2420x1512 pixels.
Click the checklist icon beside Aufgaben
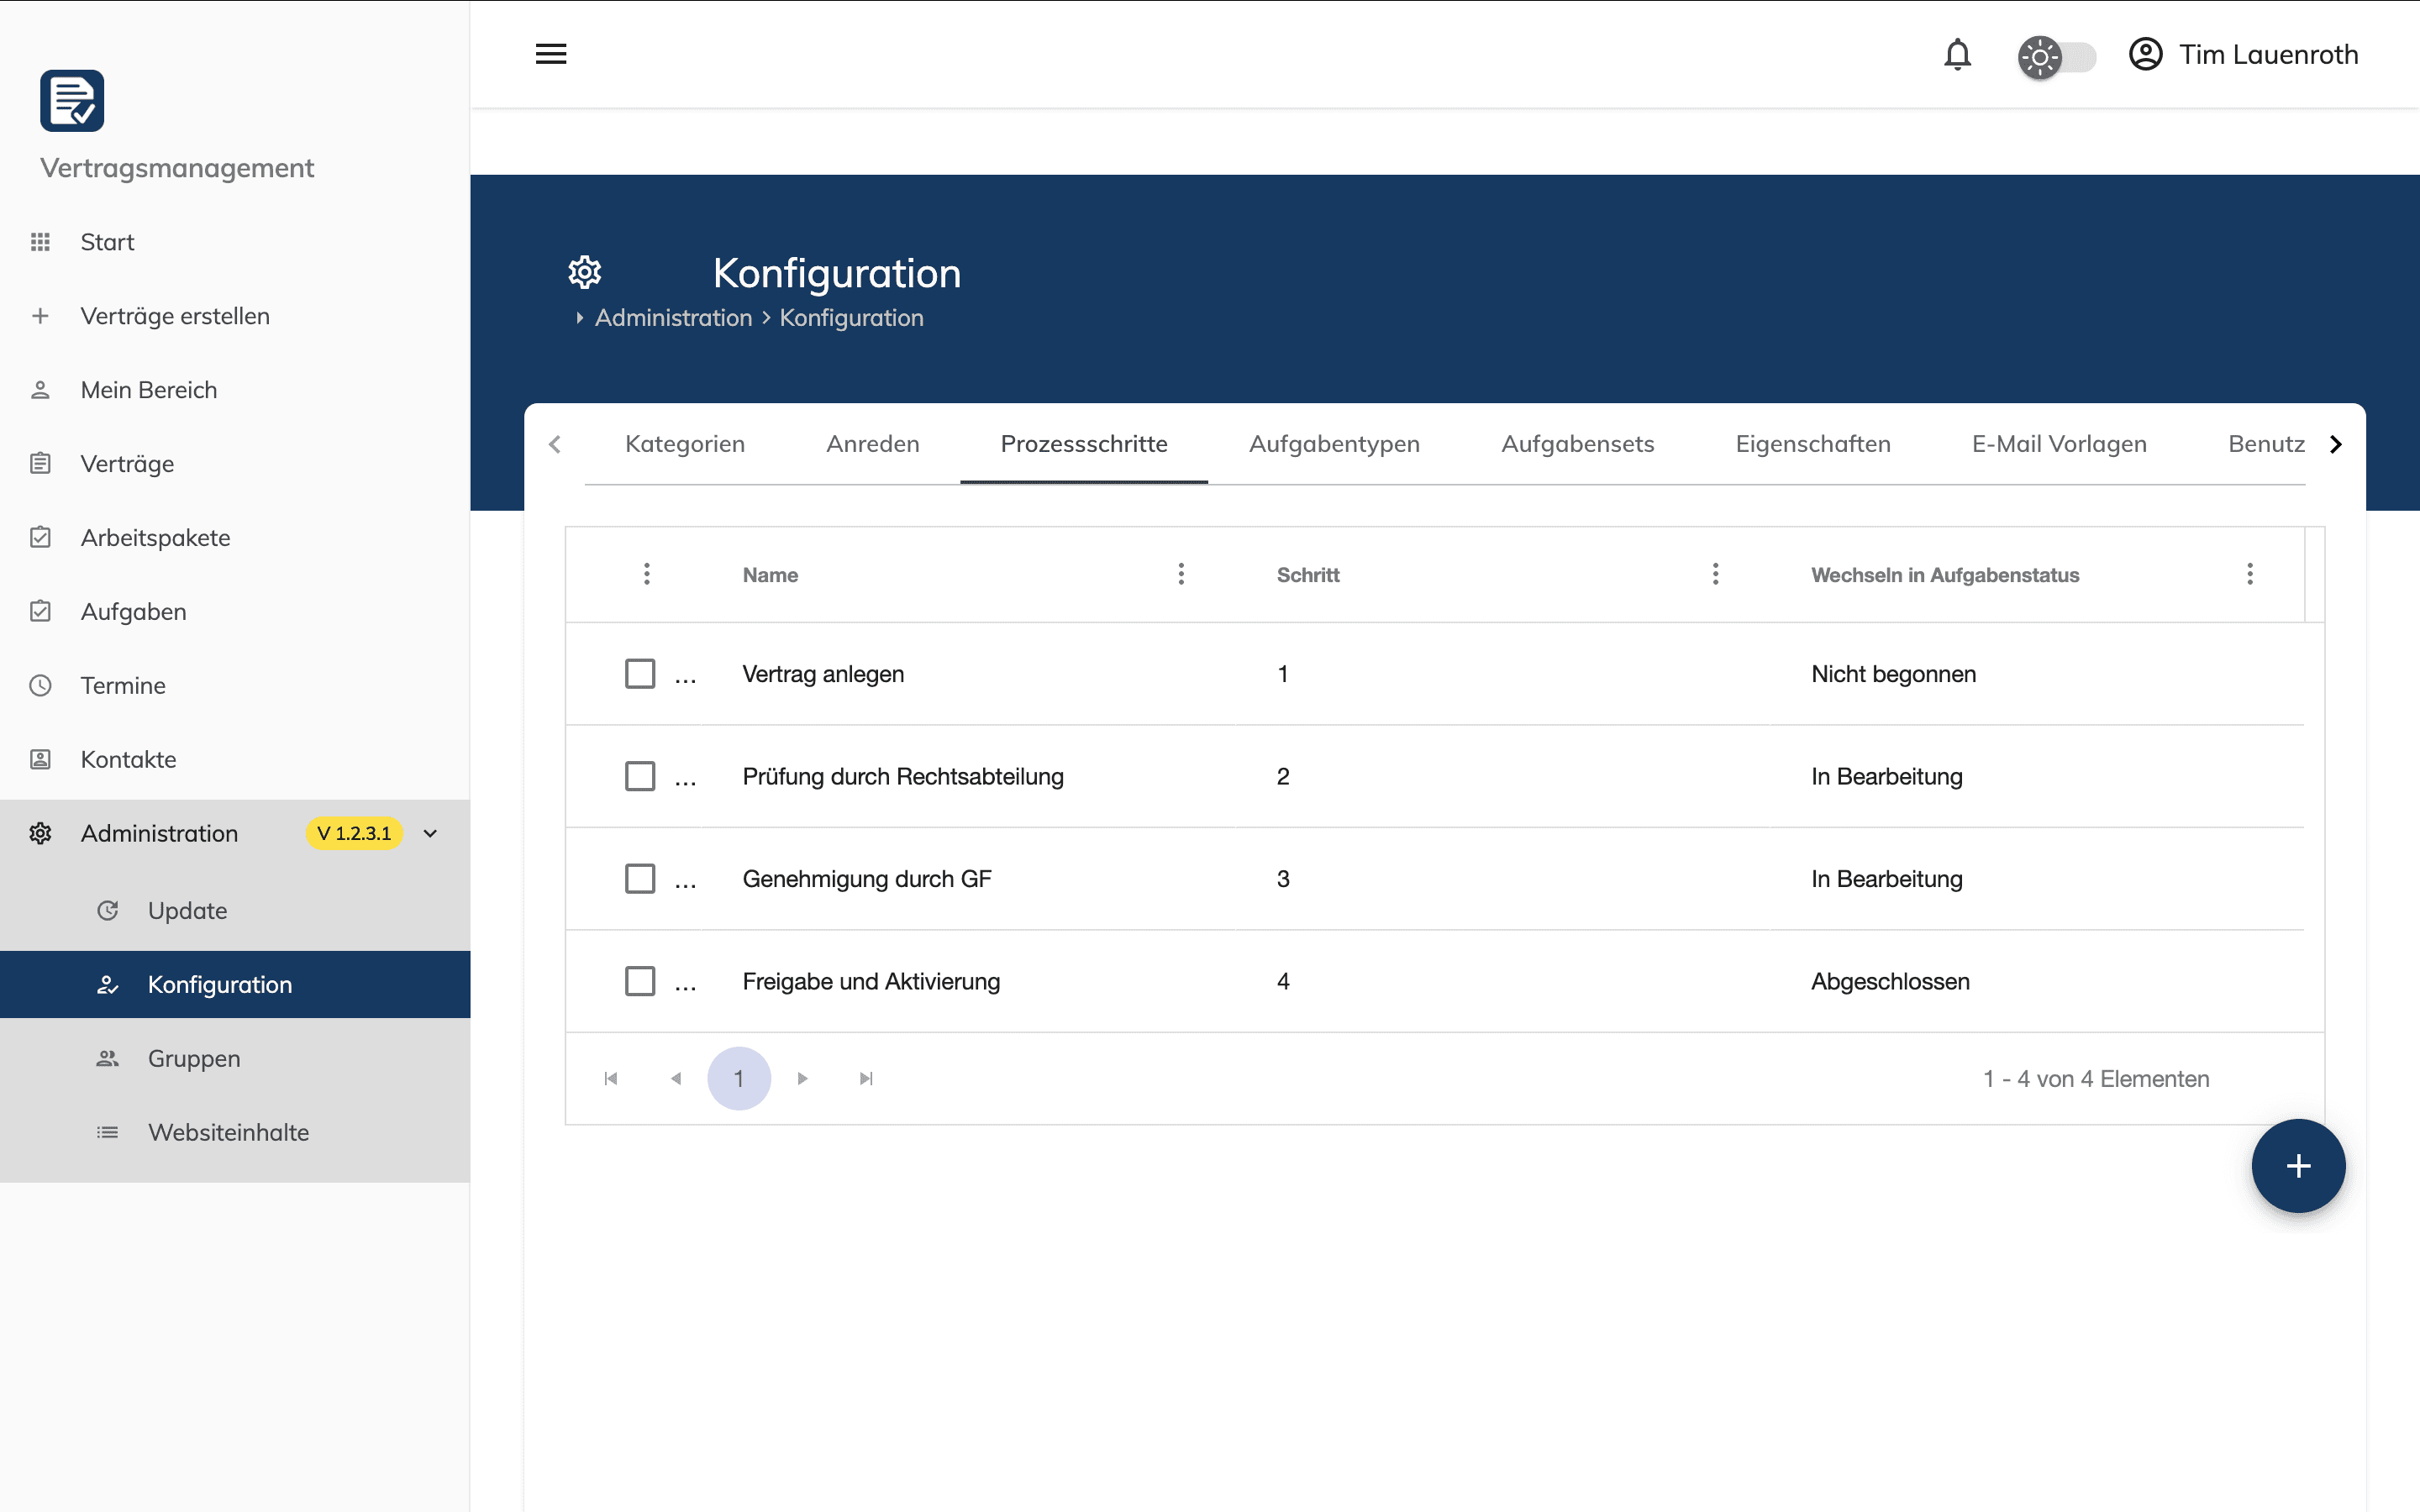[40, 612]
